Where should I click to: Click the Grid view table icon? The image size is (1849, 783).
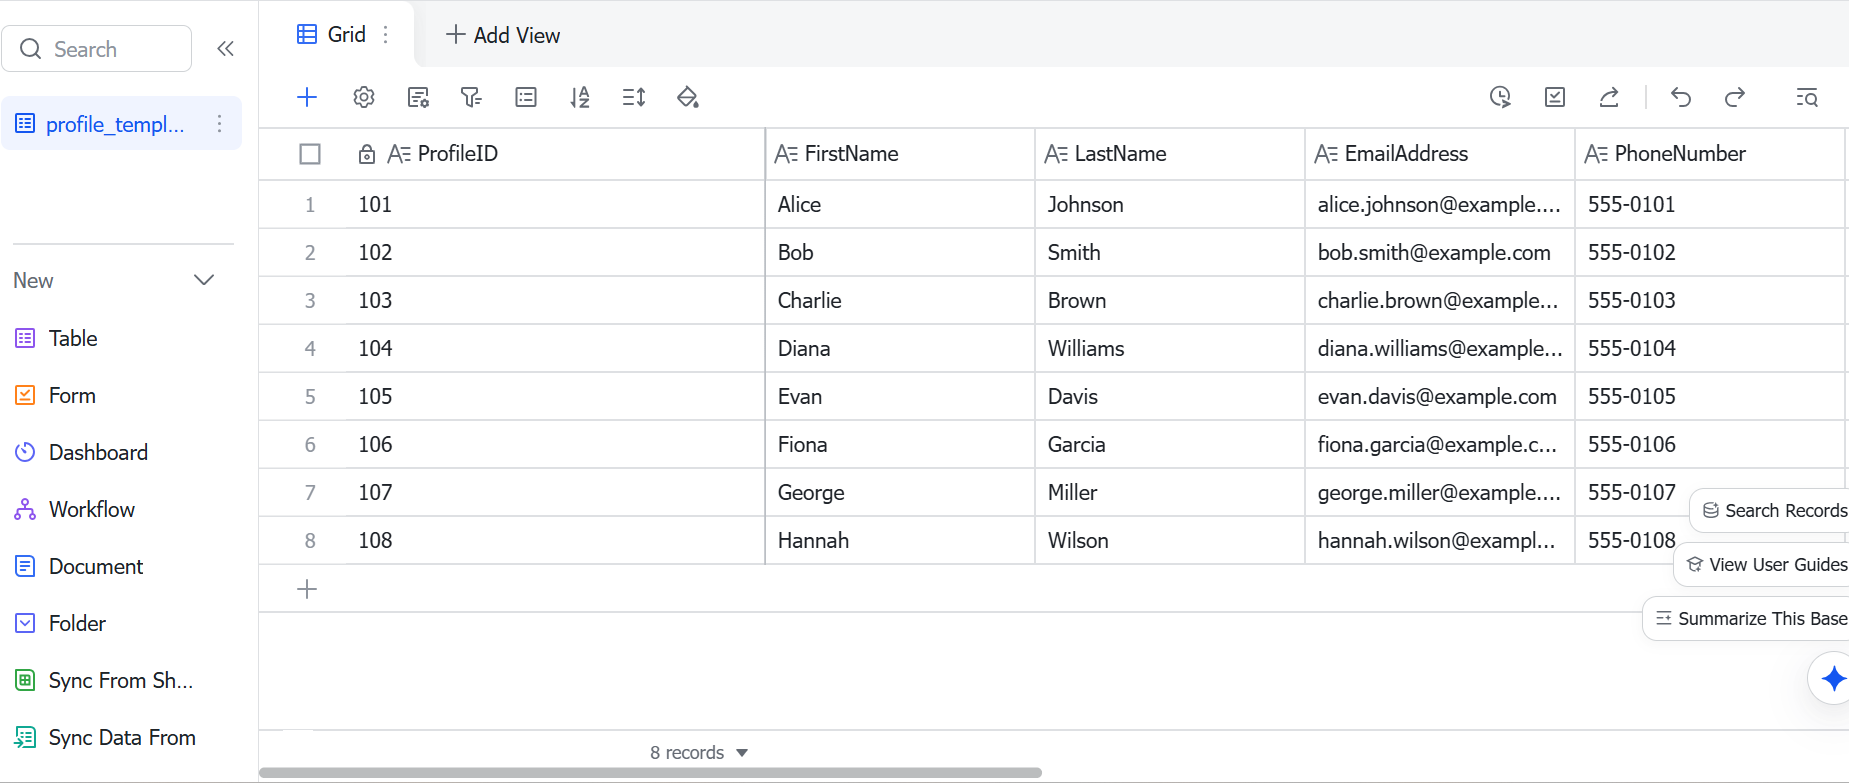click(x=307, y=34)
